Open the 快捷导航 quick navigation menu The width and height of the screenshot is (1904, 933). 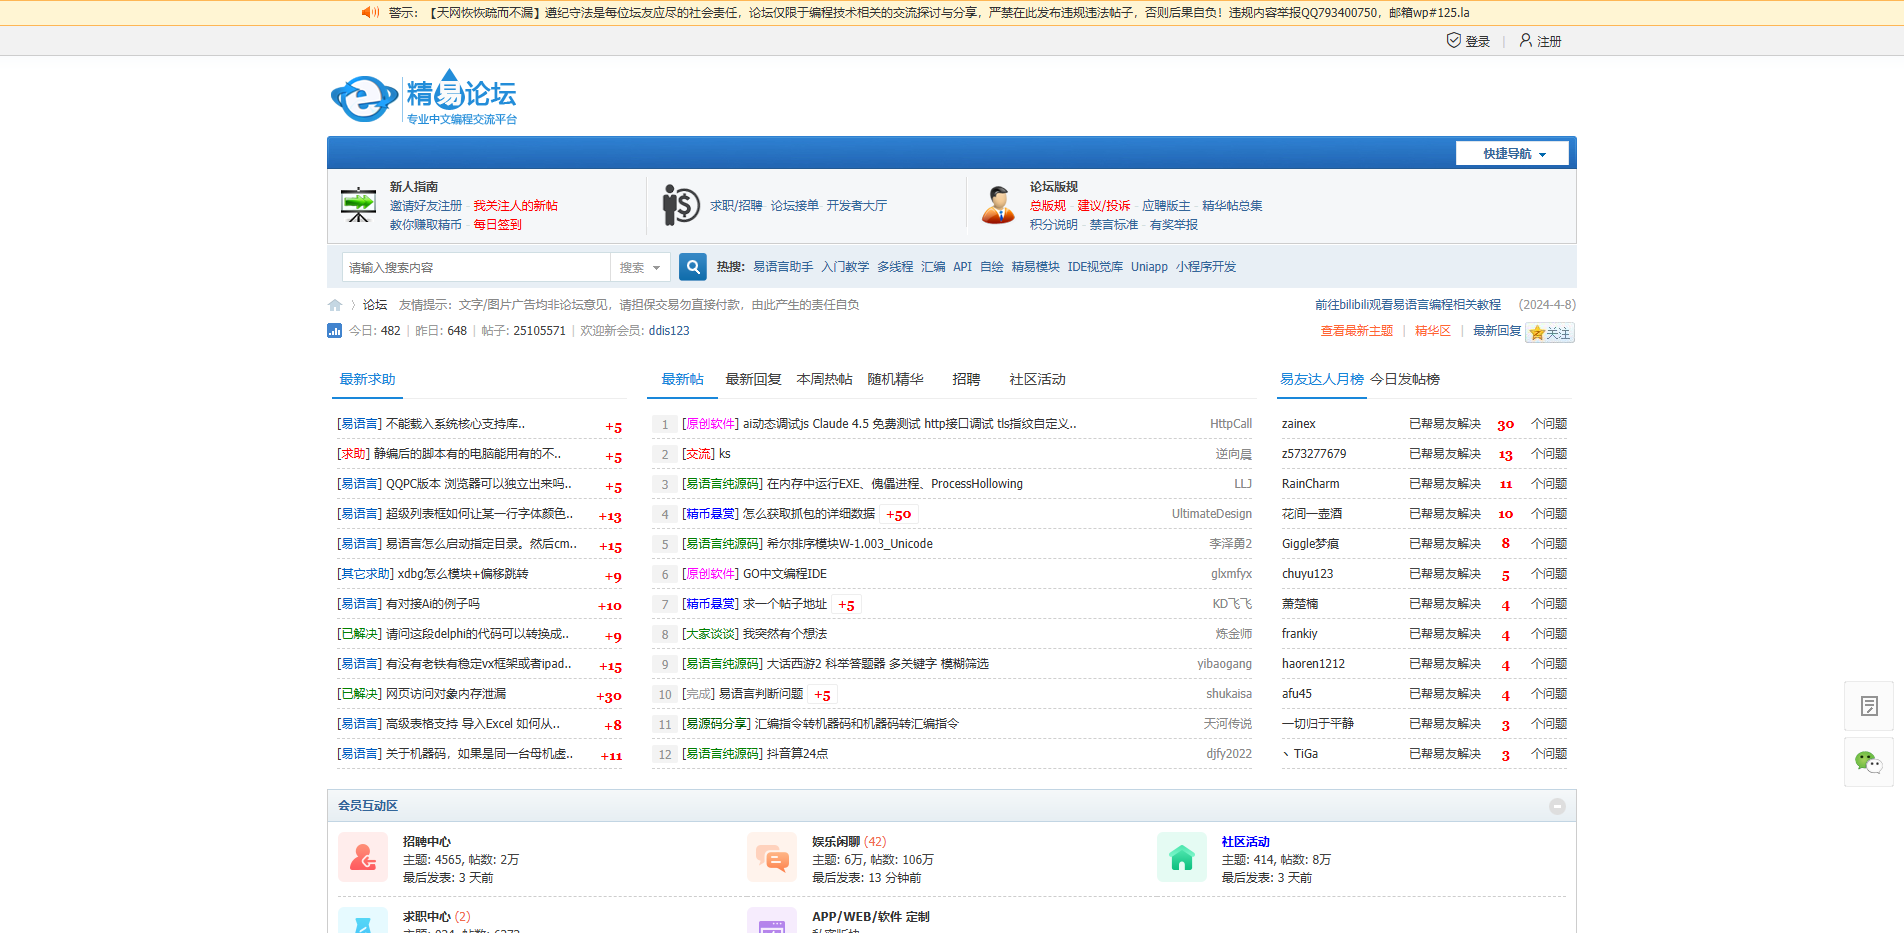click(x=1512, y=153)
